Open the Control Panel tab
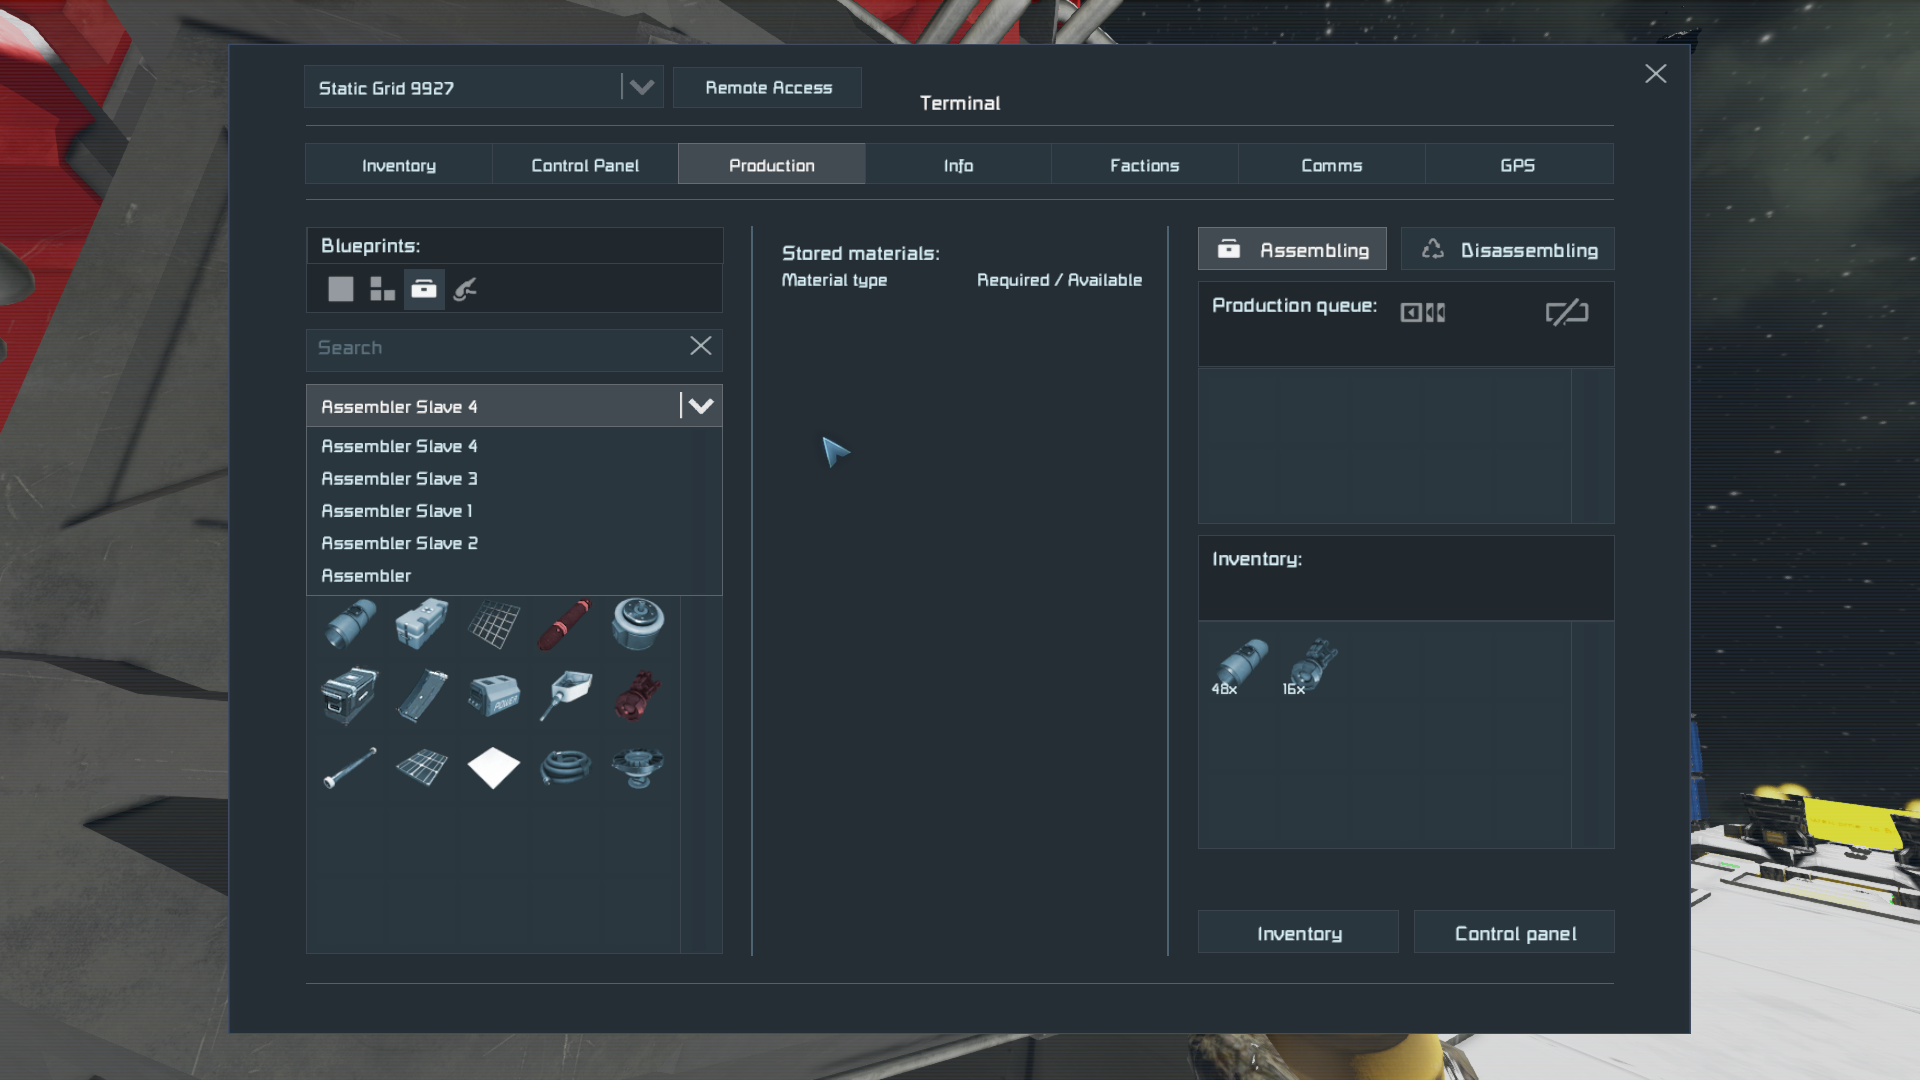This screenshot has width=1920, height=1080. pos(584,165)
